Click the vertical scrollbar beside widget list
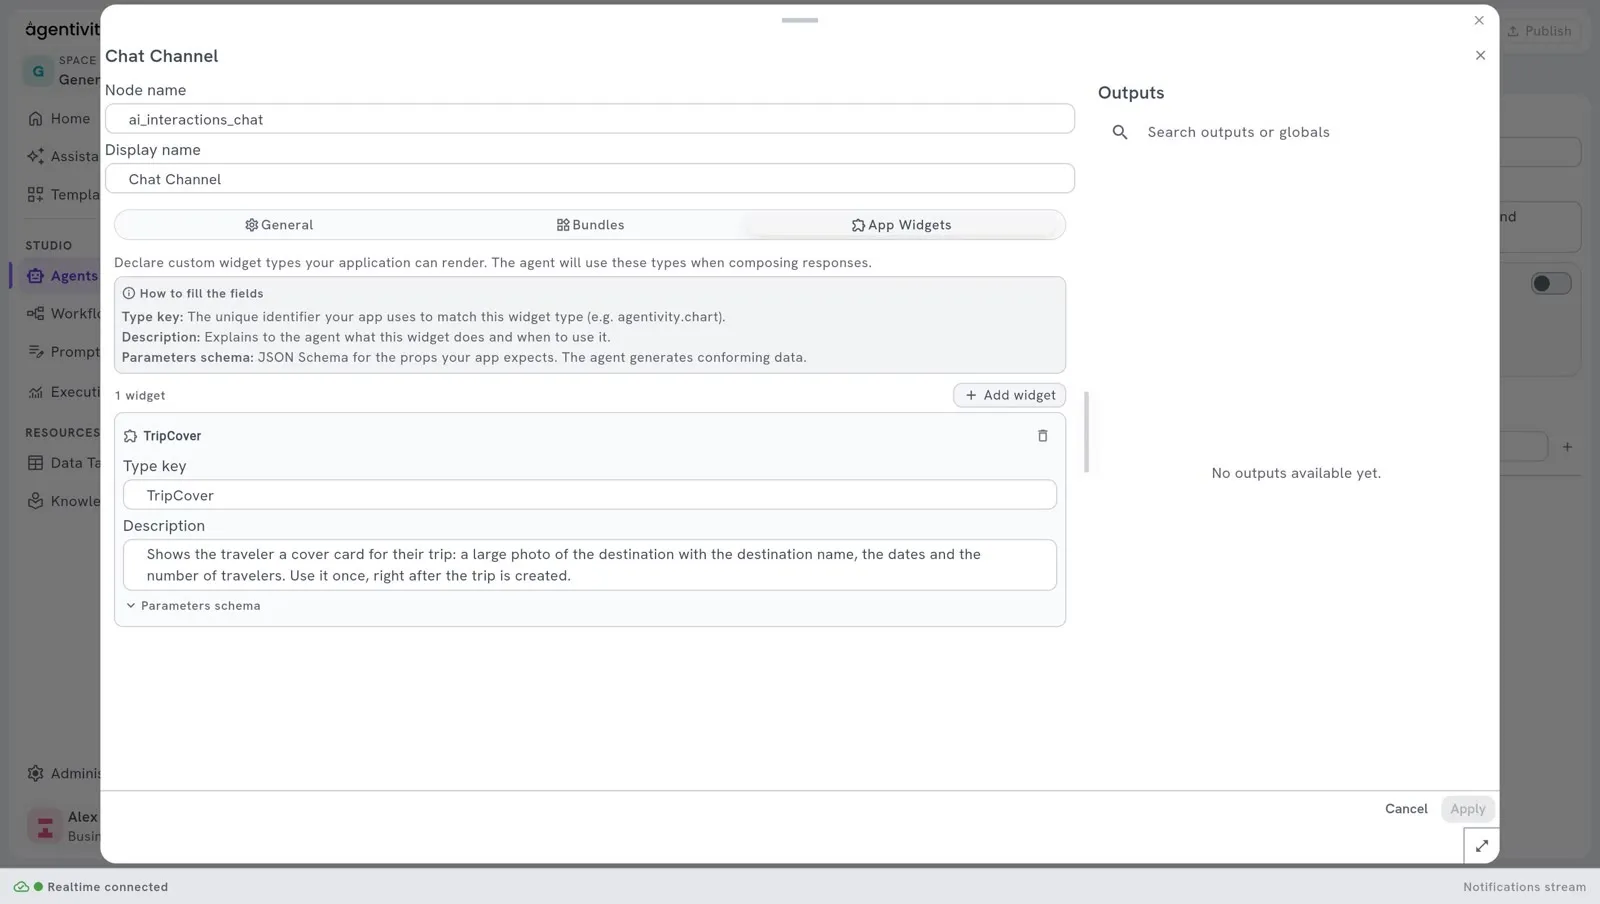 1086,432
